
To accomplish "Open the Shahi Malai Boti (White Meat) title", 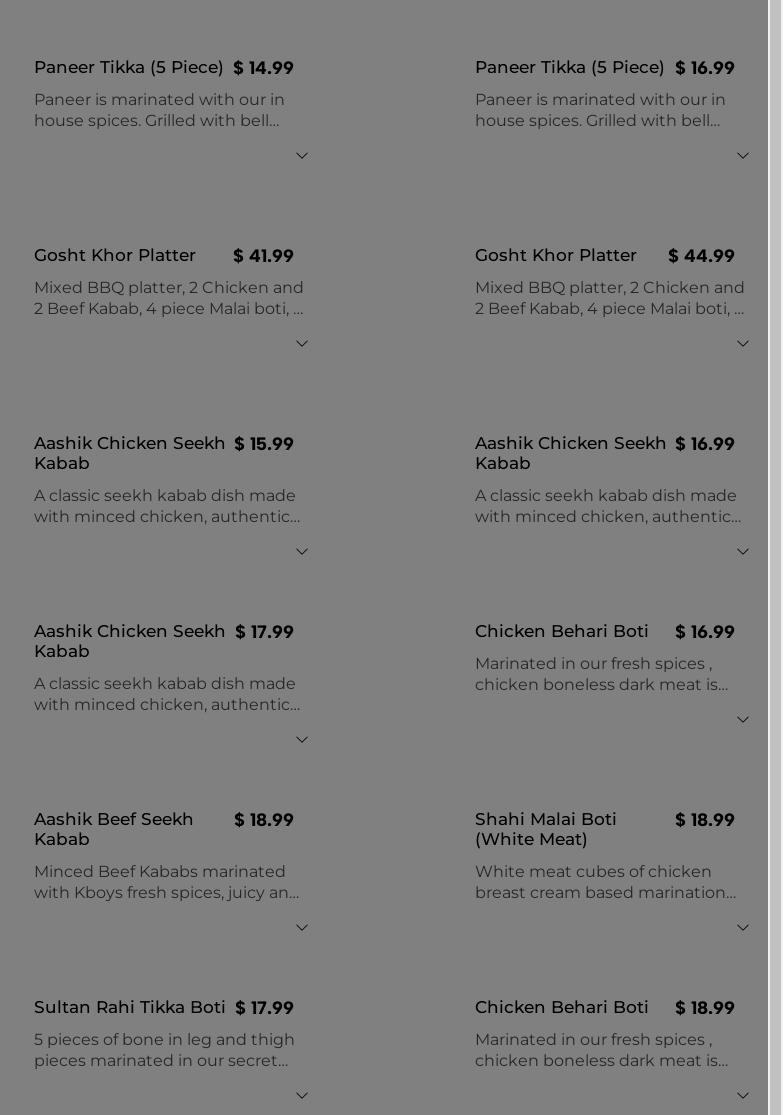I will coord(546,829).
